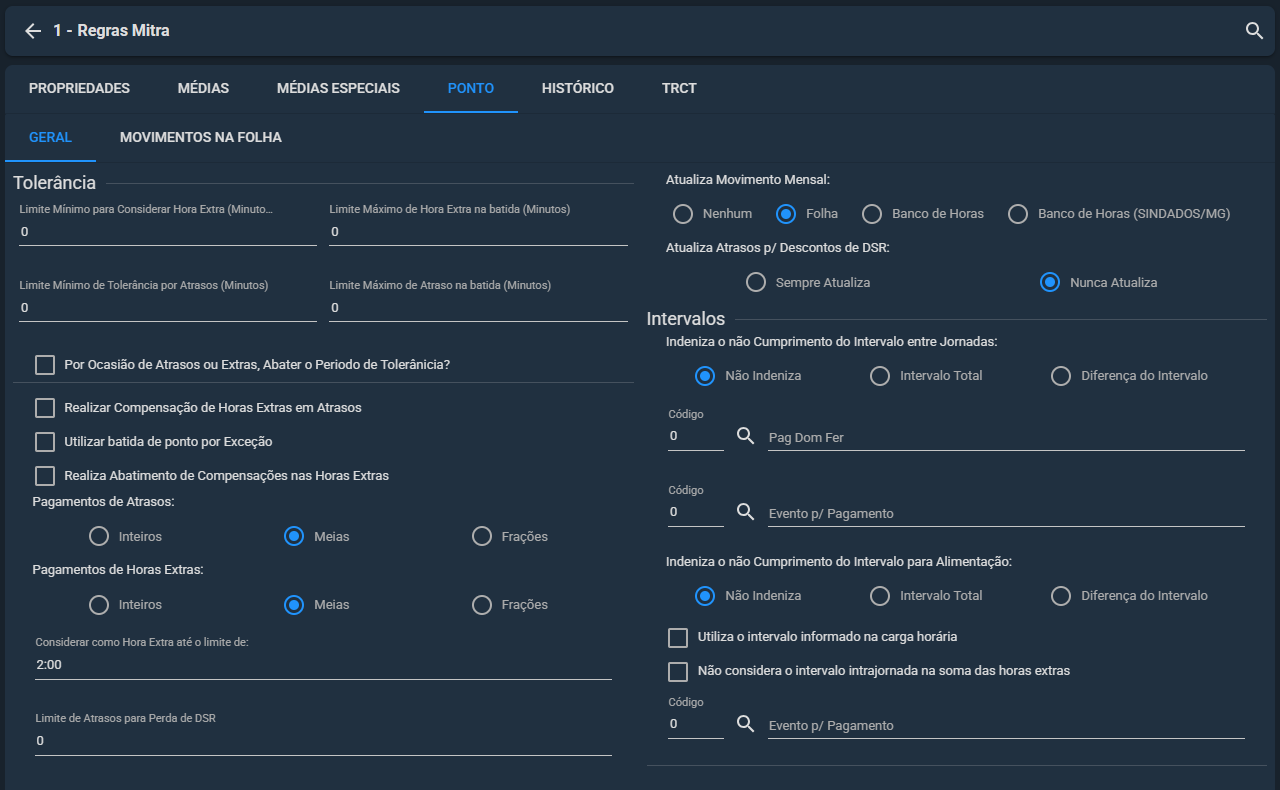Image resolution: width=1280 pixels, height=790 pixels.
Task: Select Frações for Pagamentos de Atrasos
Action: click(x=482, y=537)
